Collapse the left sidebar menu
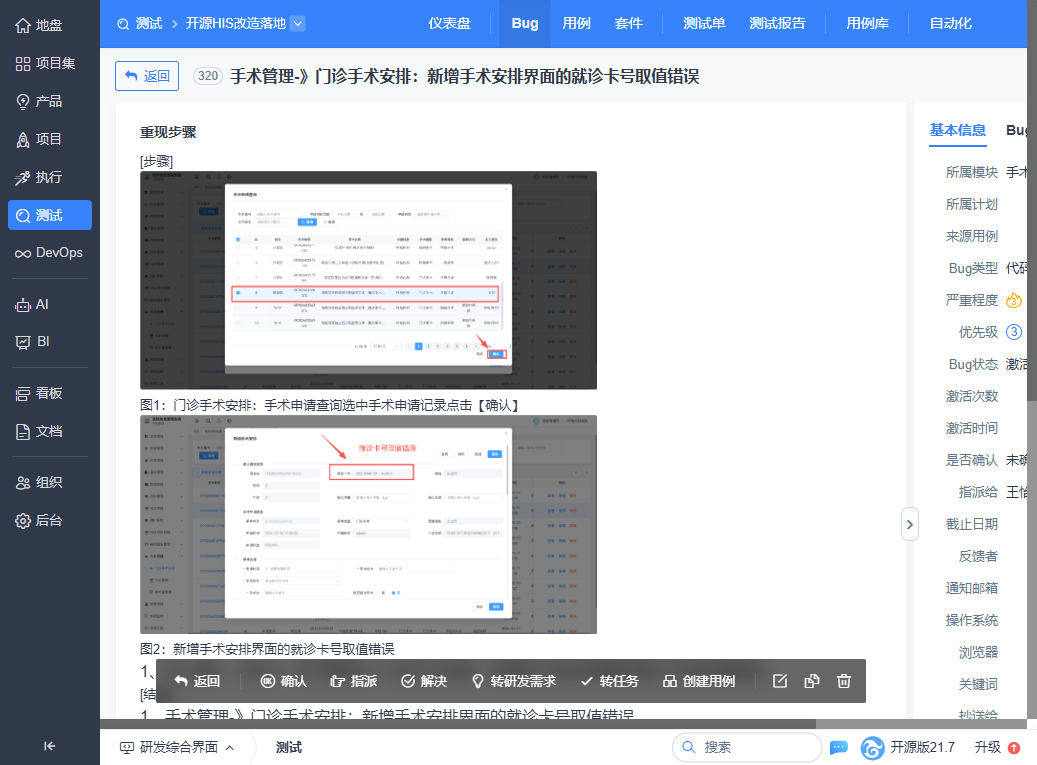The width and height of the screenshot is (1037, 765). [49, 745]
